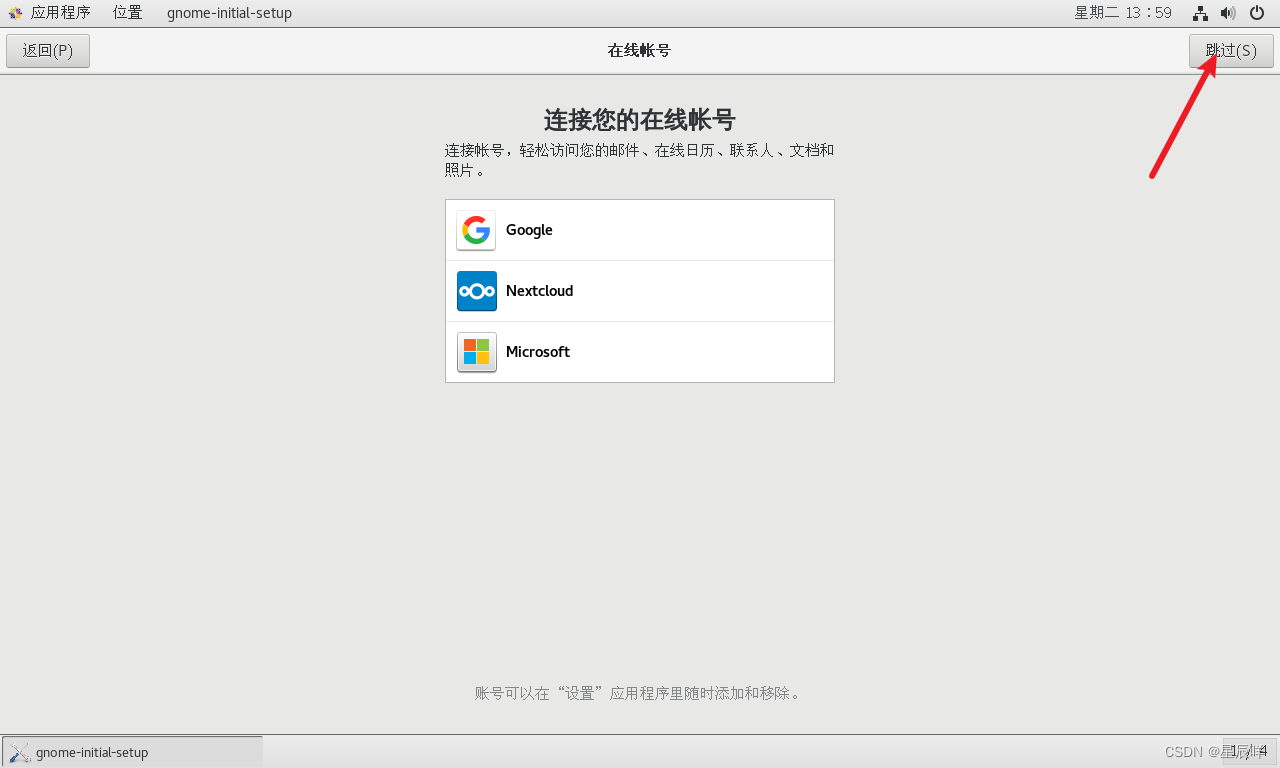Click the Nextcloud logo icon
The height and width of the screenshot is (768, 1280).
tap(476, 291)
